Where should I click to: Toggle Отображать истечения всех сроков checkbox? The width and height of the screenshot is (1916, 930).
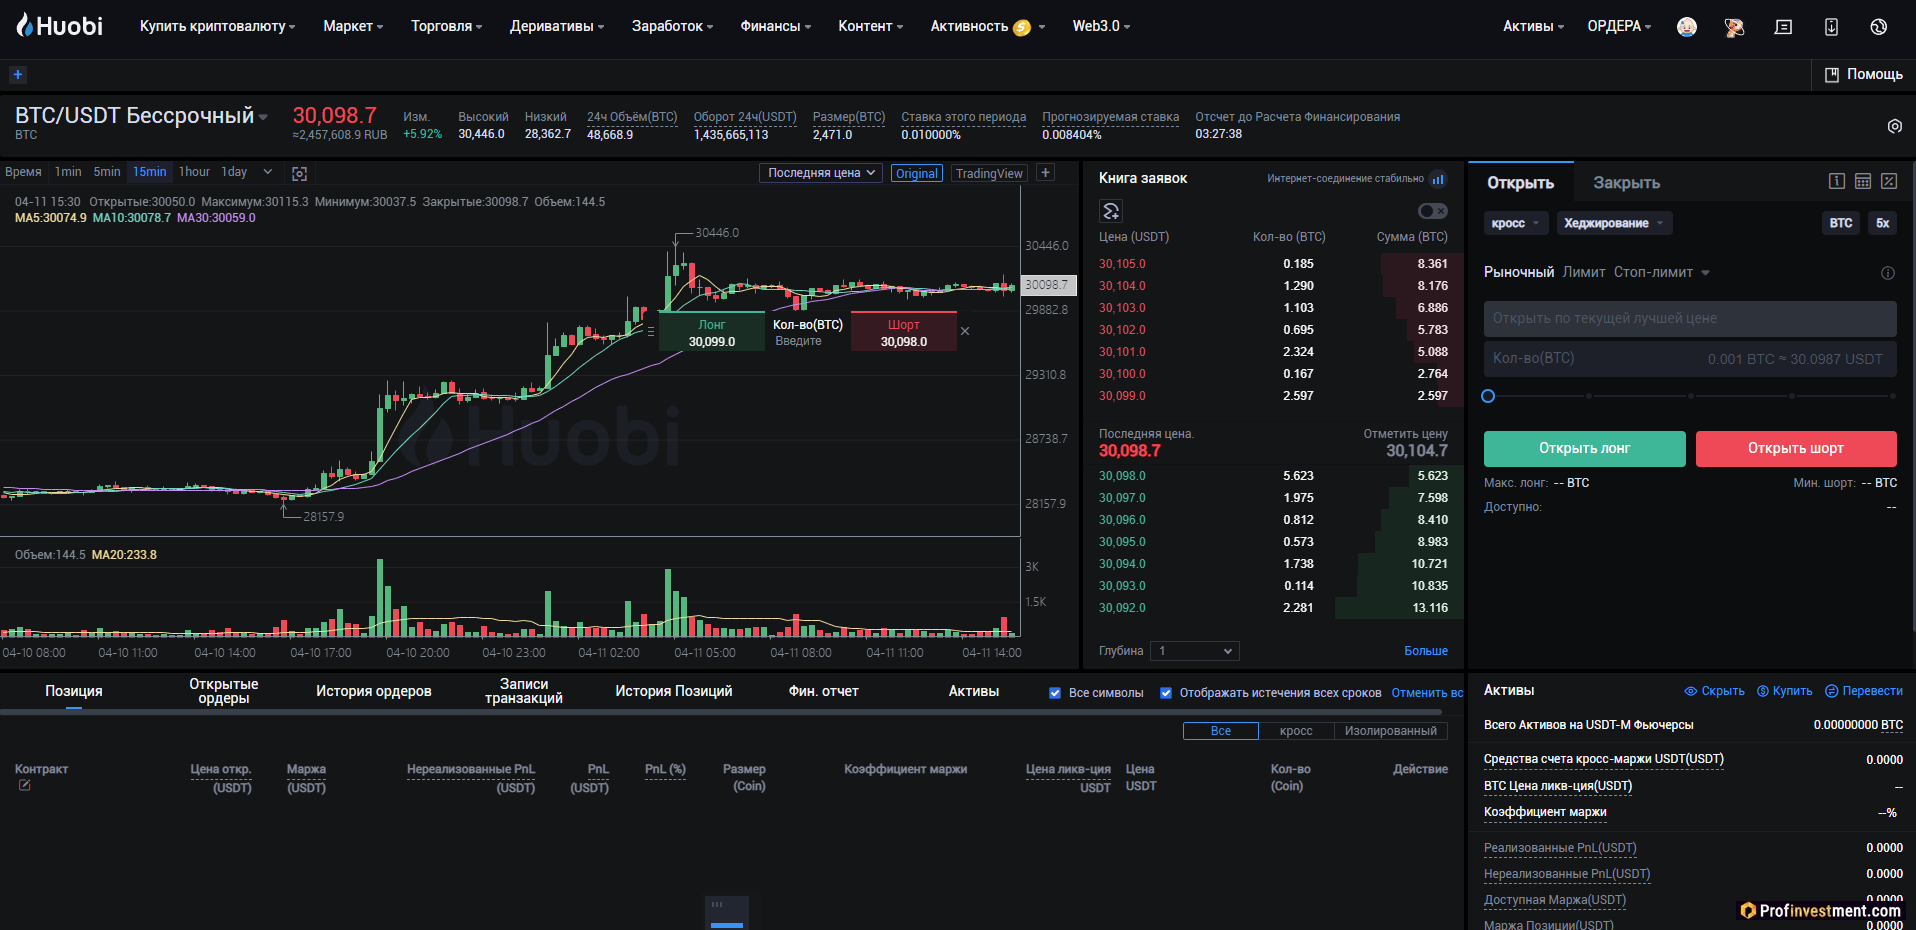point(1166,693)
